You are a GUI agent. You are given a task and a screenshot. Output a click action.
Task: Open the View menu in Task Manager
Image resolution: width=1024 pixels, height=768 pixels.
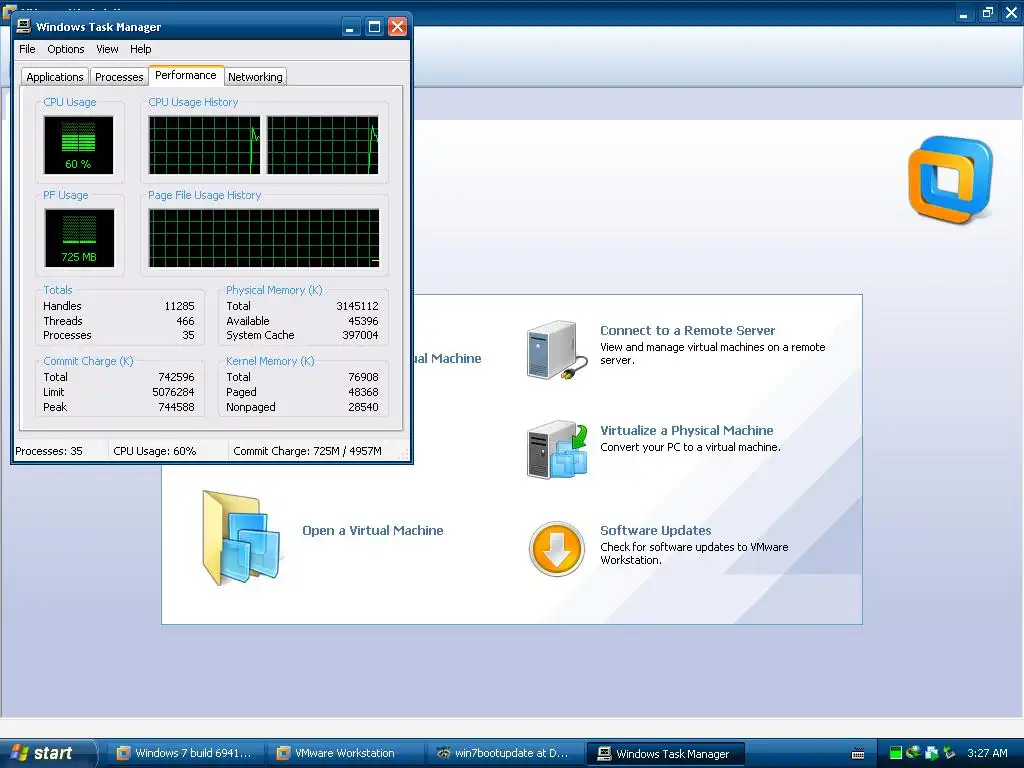pos(107,49)
